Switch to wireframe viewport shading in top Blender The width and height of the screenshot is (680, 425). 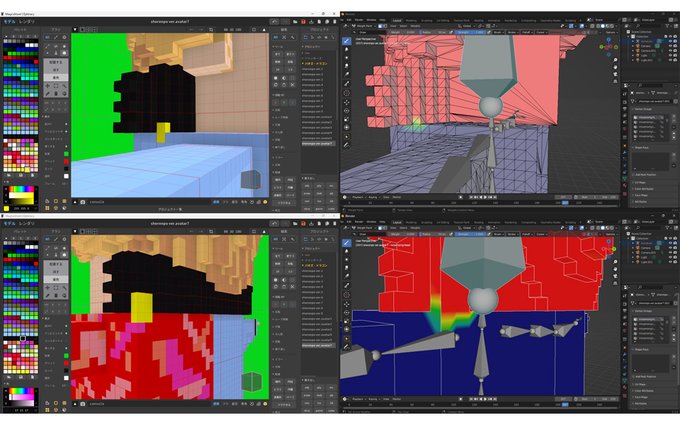(x=598, y=26)
